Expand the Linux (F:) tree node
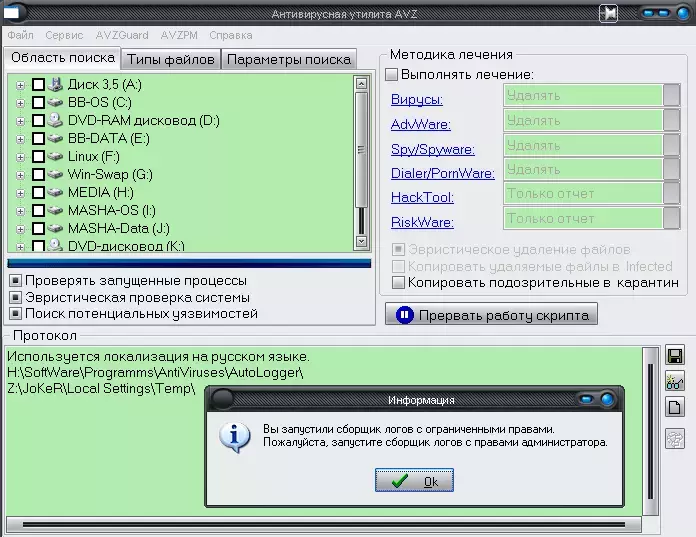 pos(20,157)
